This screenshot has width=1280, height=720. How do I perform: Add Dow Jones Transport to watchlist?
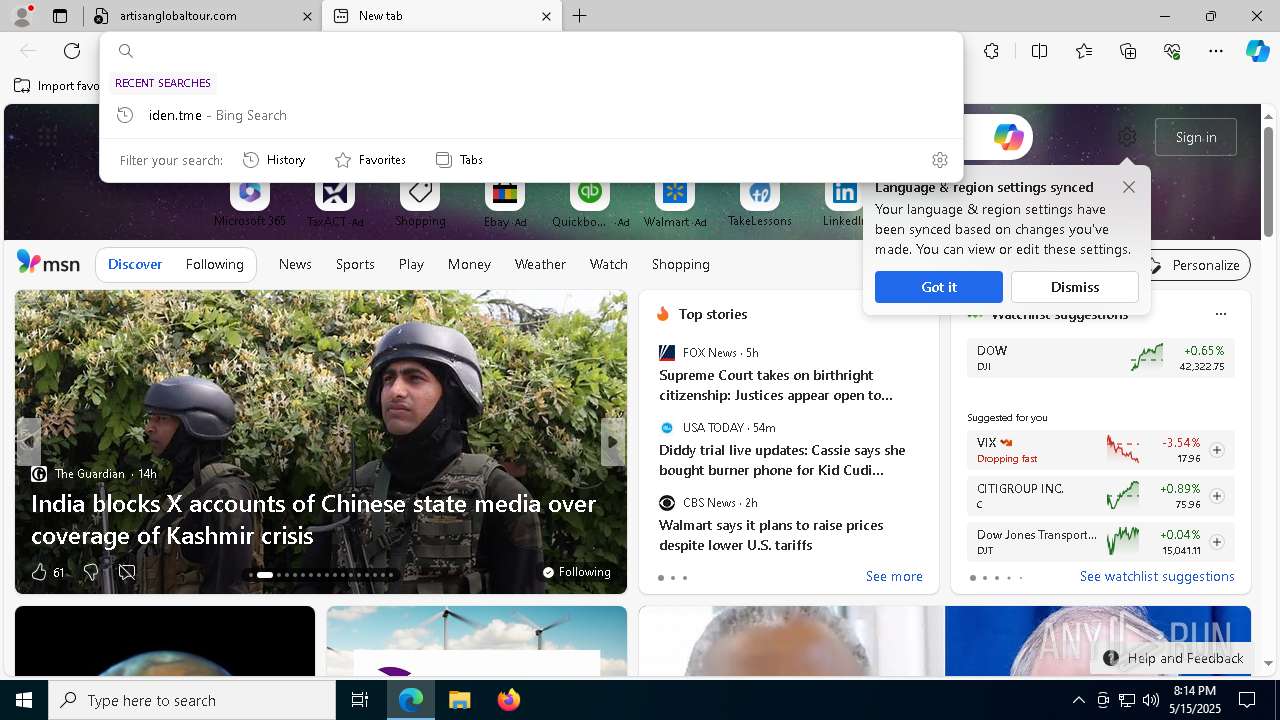point(1217,542)
